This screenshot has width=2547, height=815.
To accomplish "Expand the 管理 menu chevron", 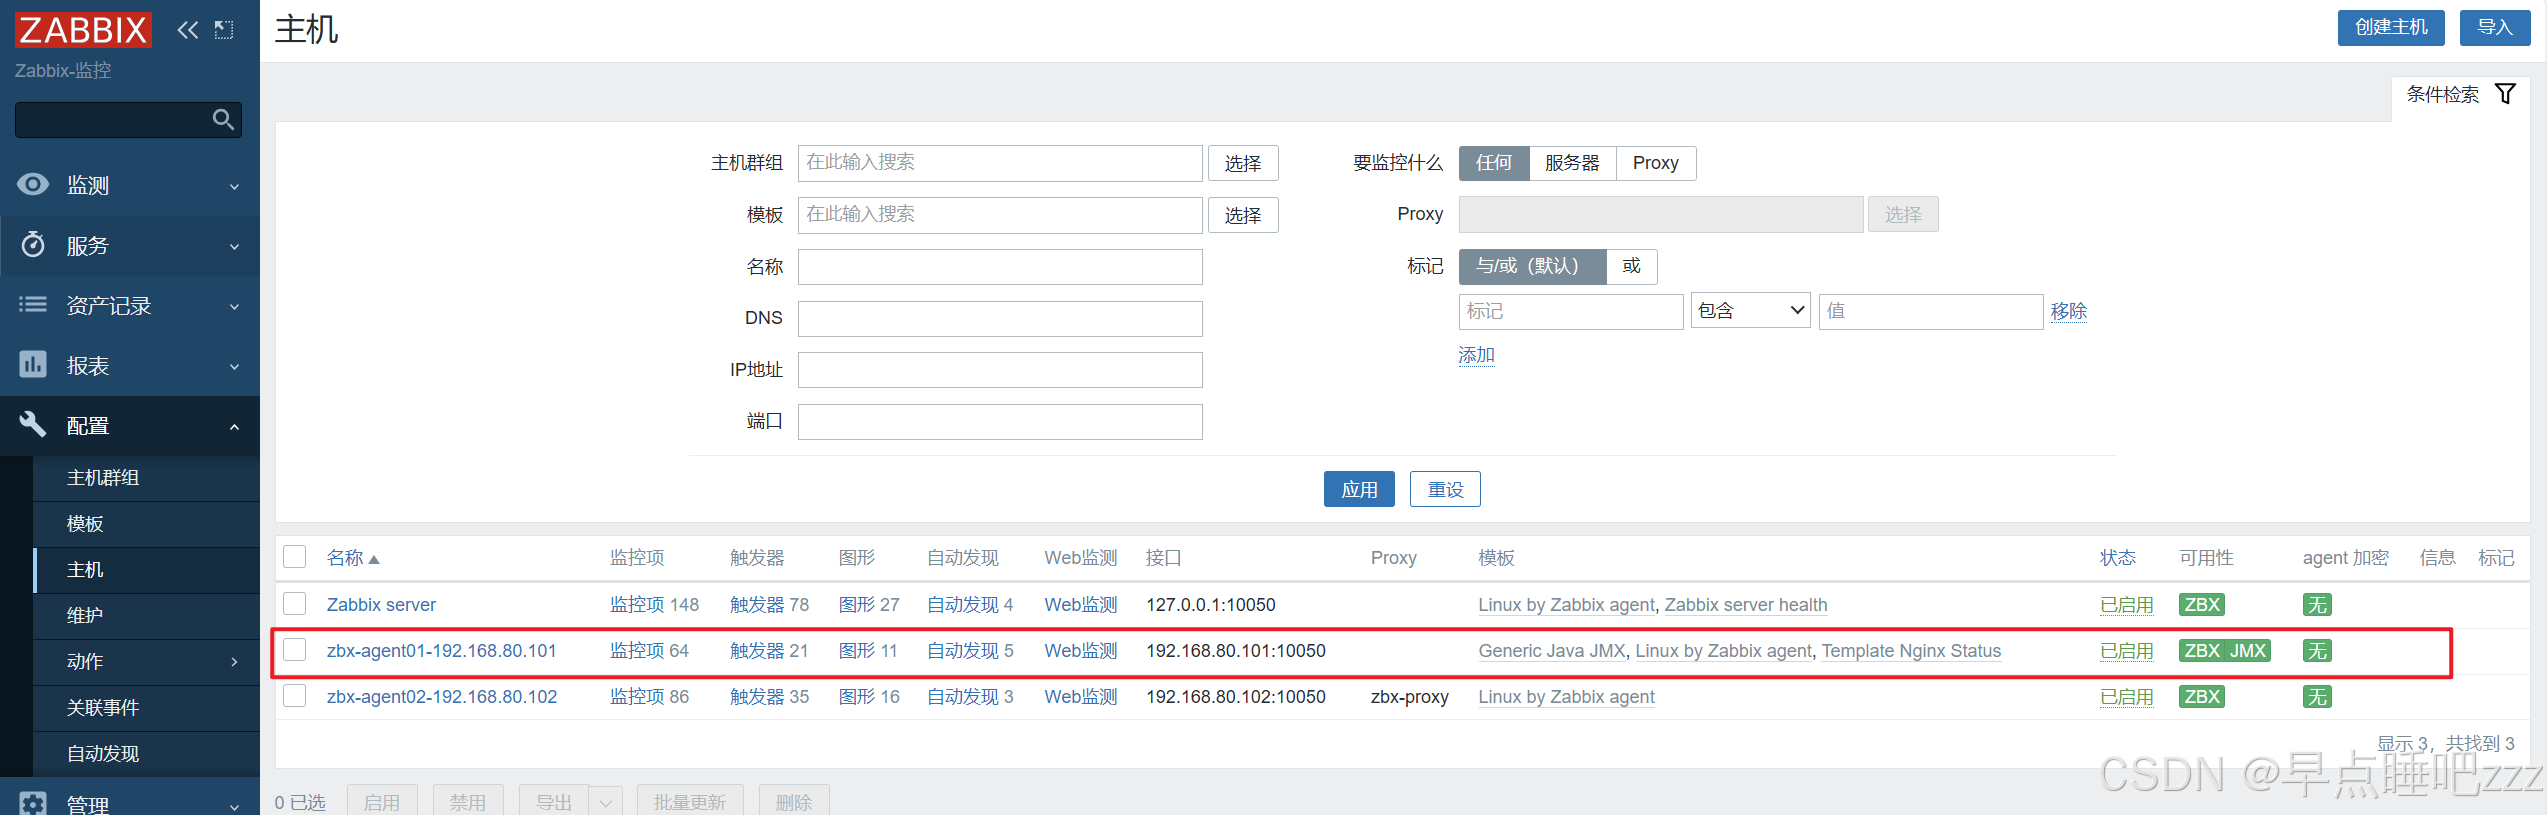I will (x=235, y=806).
